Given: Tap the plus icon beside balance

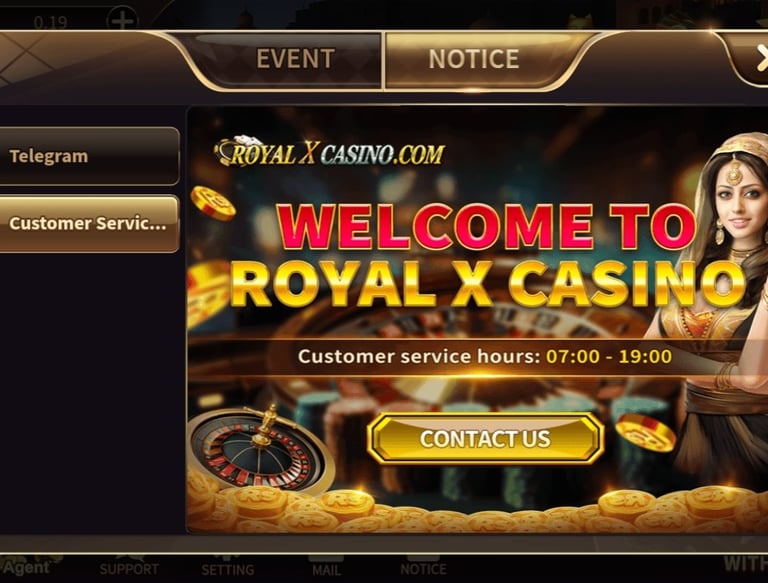Looking at the screenshot, I should coord(122,19).
